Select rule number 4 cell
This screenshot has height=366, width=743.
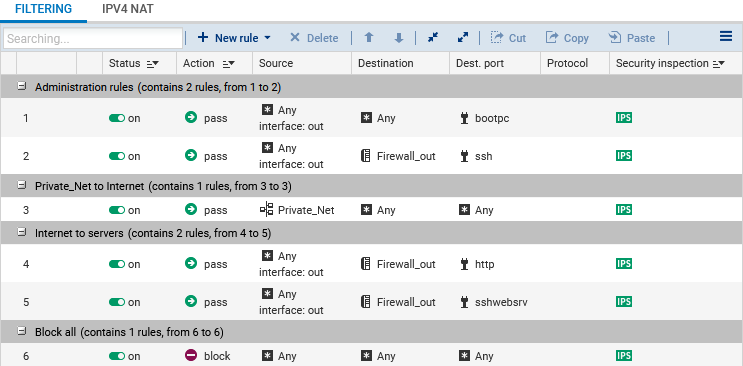click(26, 264)
